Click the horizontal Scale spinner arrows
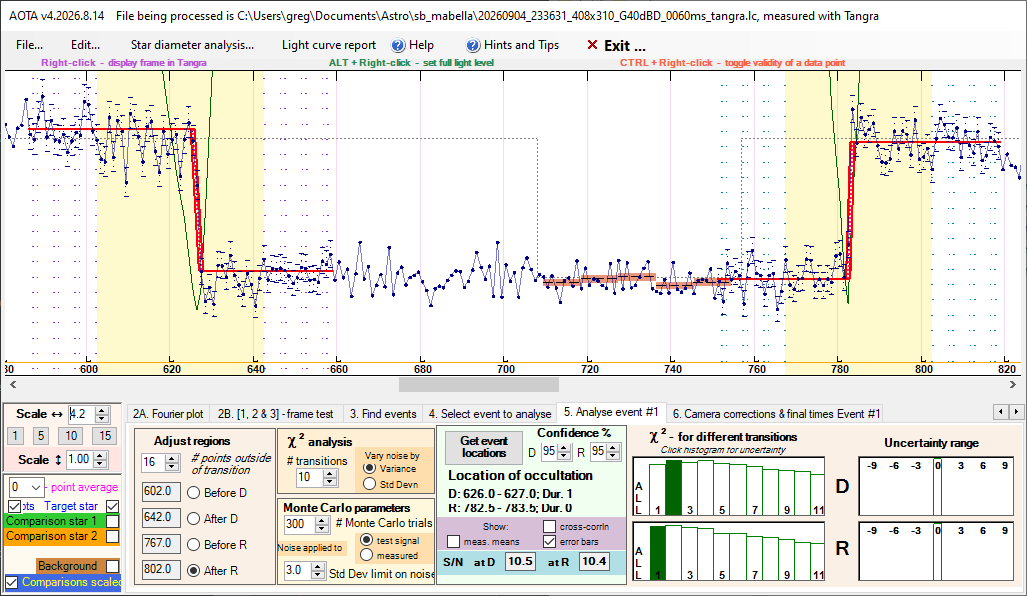 click(102, 414)
